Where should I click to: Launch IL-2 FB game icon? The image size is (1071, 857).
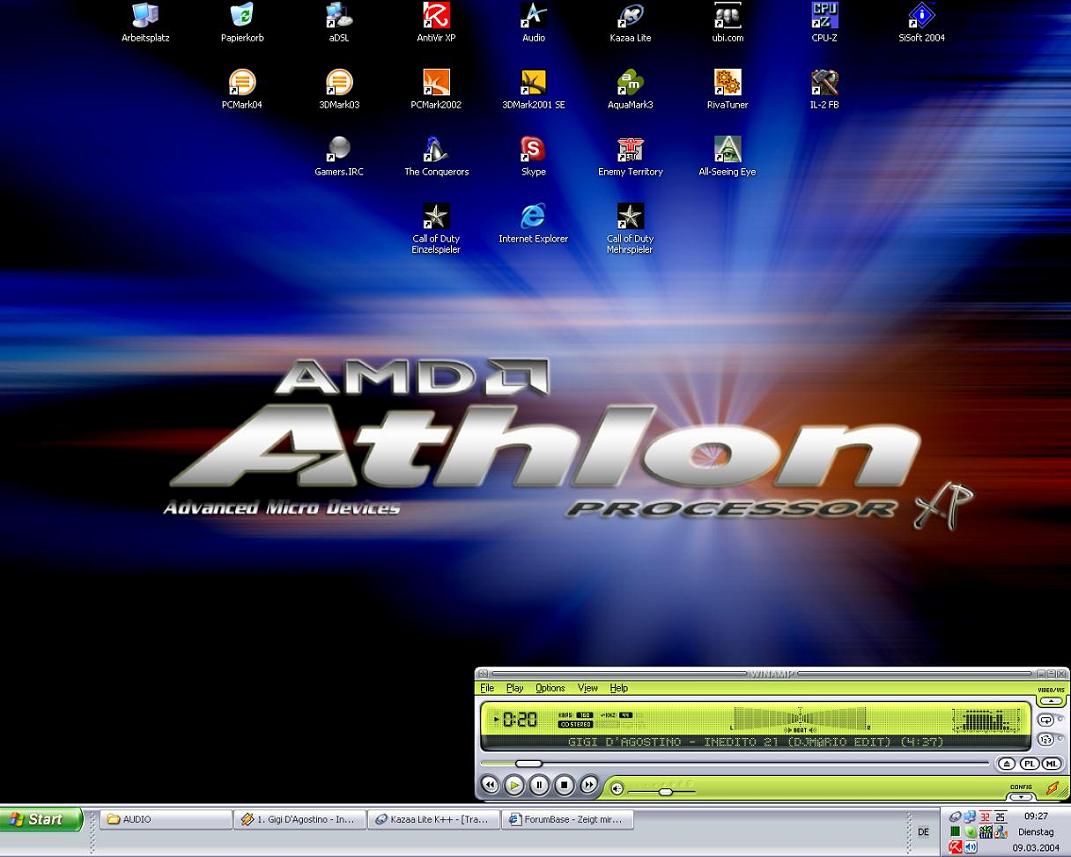click(x=824, y=89)
